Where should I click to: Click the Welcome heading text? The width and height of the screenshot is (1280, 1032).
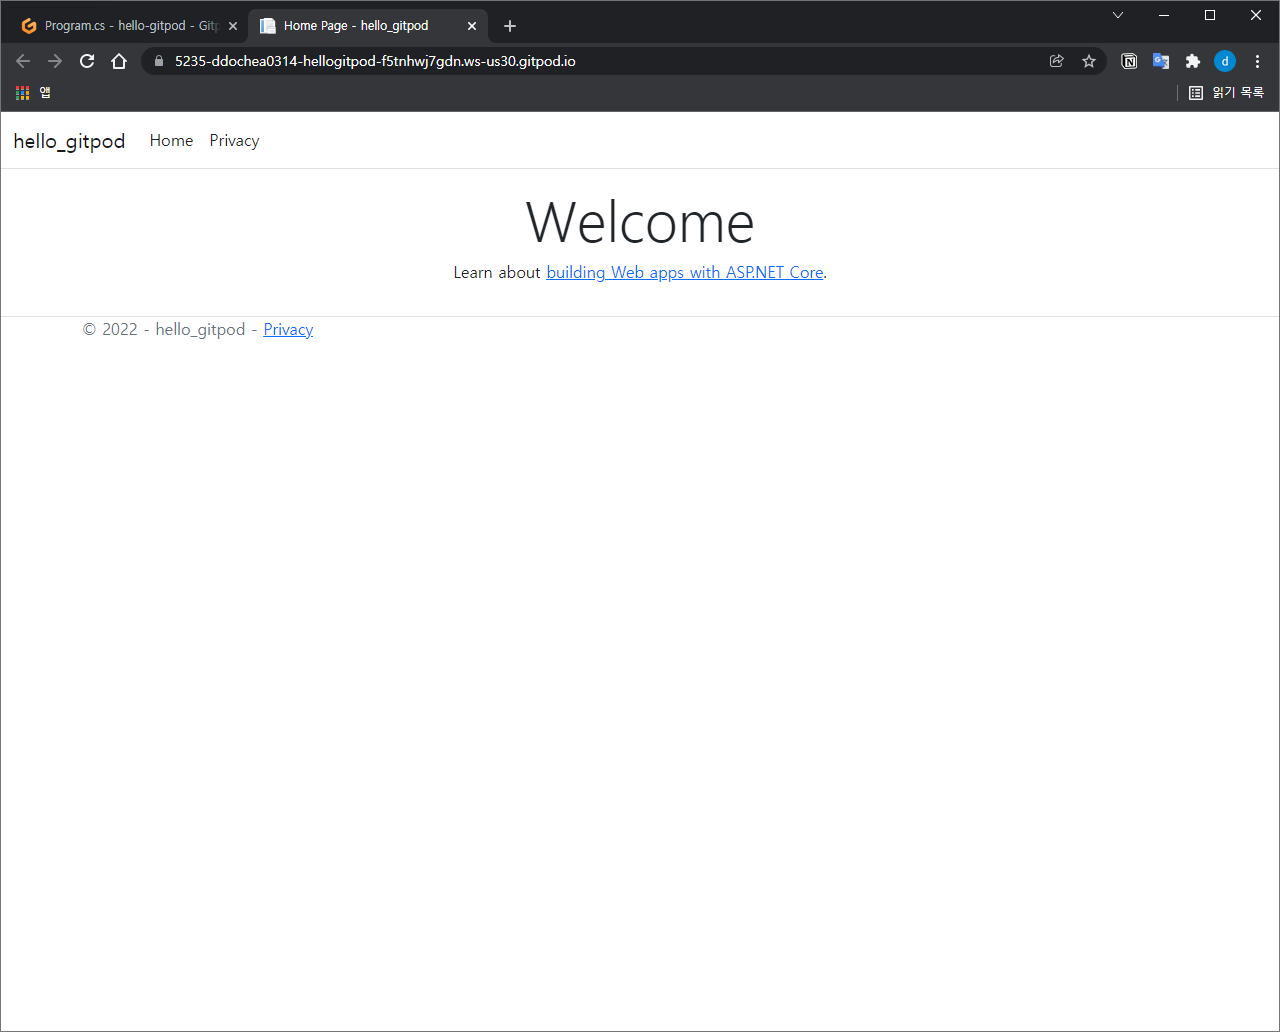(x=640, y=222)
